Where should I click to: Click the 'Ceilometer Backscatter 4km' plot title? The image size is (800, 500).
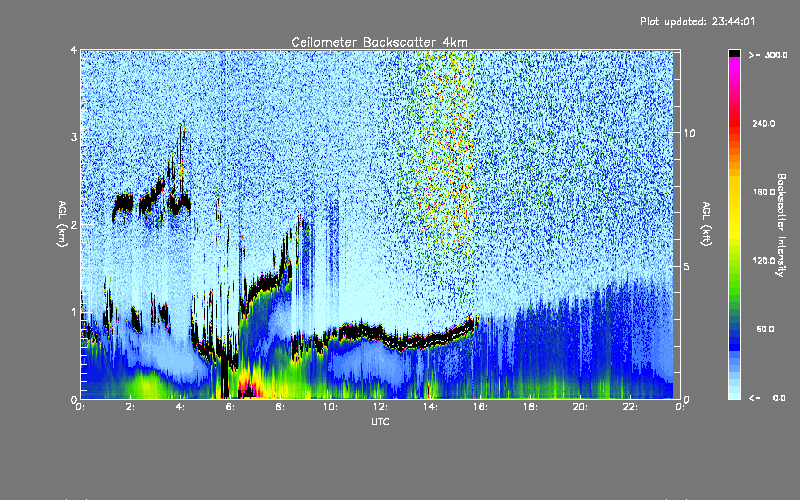[x=379, y=42]
